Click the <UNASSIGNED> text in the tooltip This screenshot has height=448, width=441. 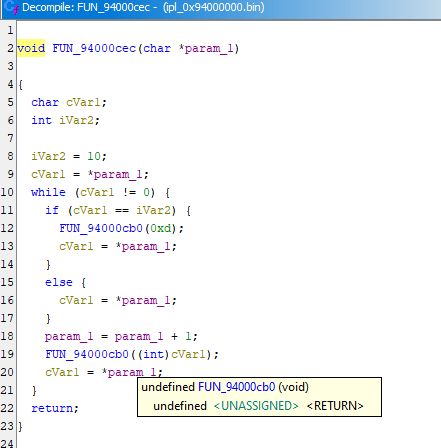pyautogui.click(x=256, y=406)
